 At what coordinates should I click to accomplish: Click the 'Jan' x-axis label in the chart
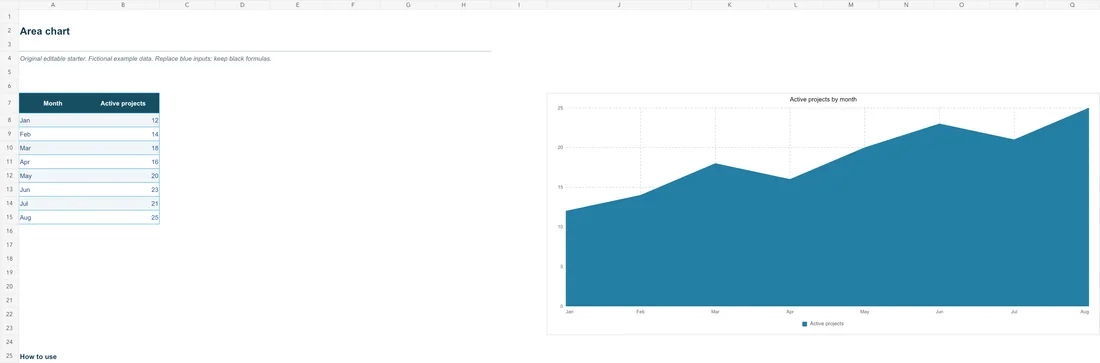569,312
